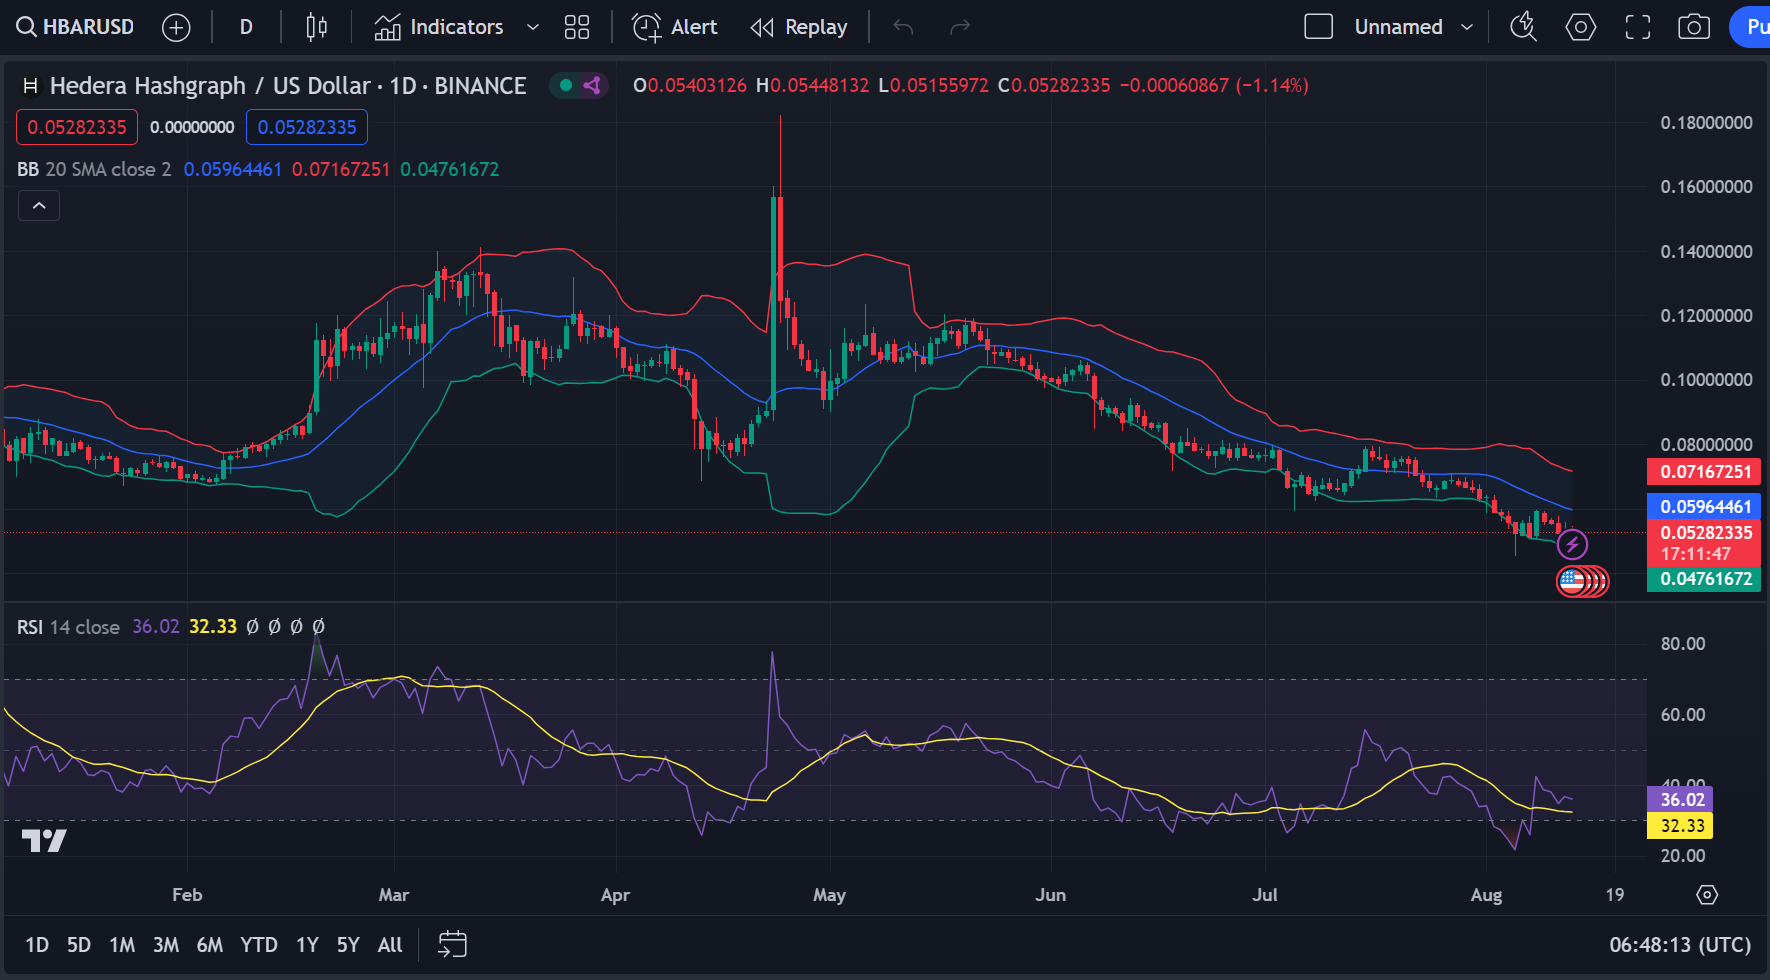The height and width of the screenshot is (980, 1770).
Task: Select the All time range
Action: click(x=390, y=945)
